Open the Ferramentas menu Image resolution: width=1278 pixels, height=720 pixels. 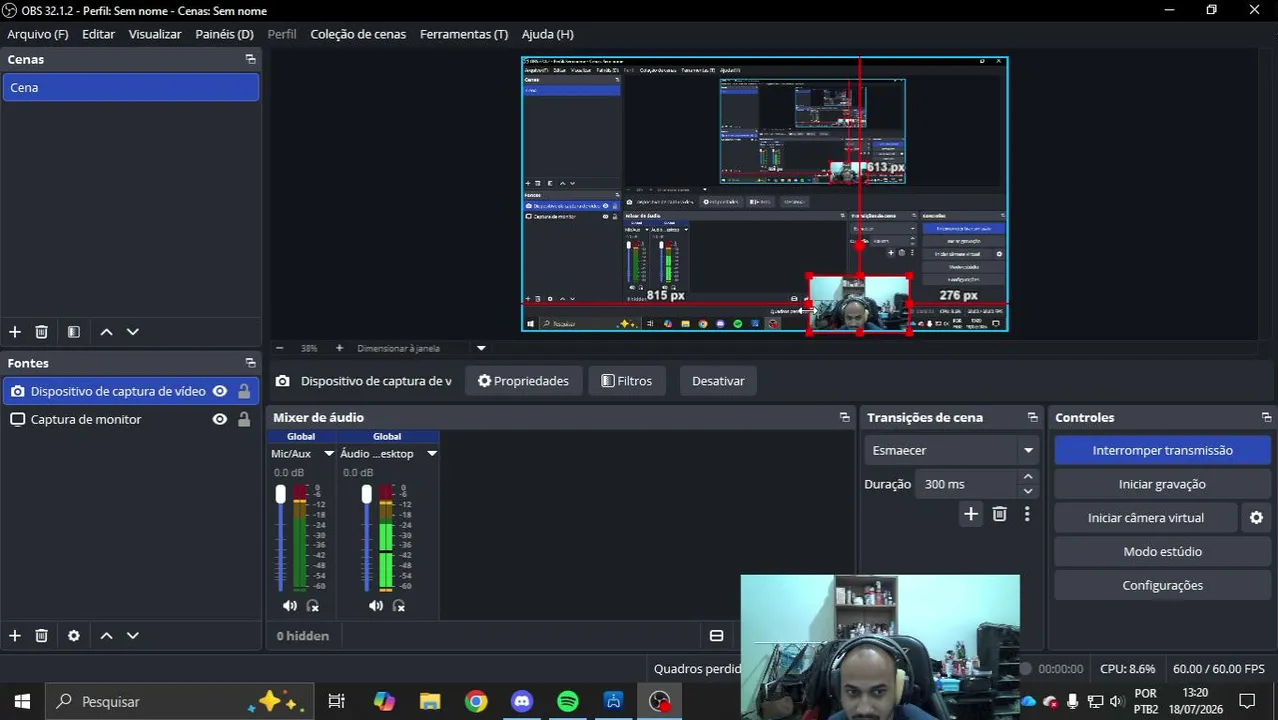coord(464,34)
